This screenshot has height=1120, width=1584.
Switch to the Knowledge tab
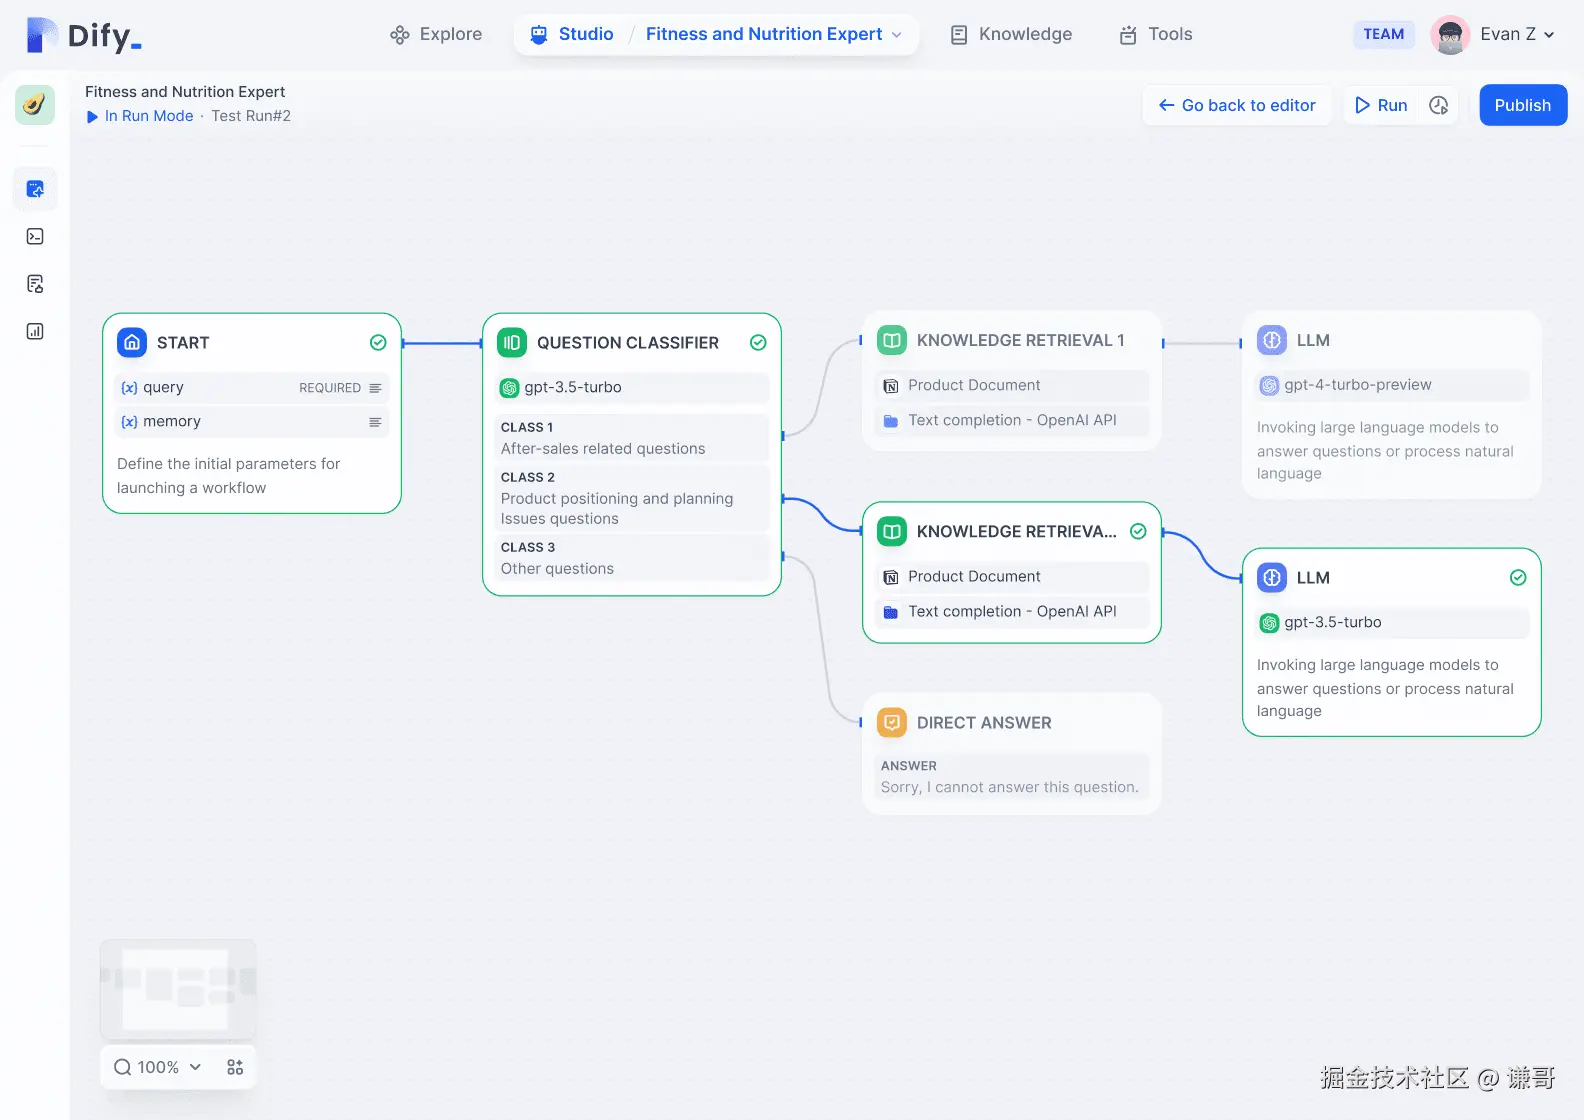click(x=1011, y=34)
